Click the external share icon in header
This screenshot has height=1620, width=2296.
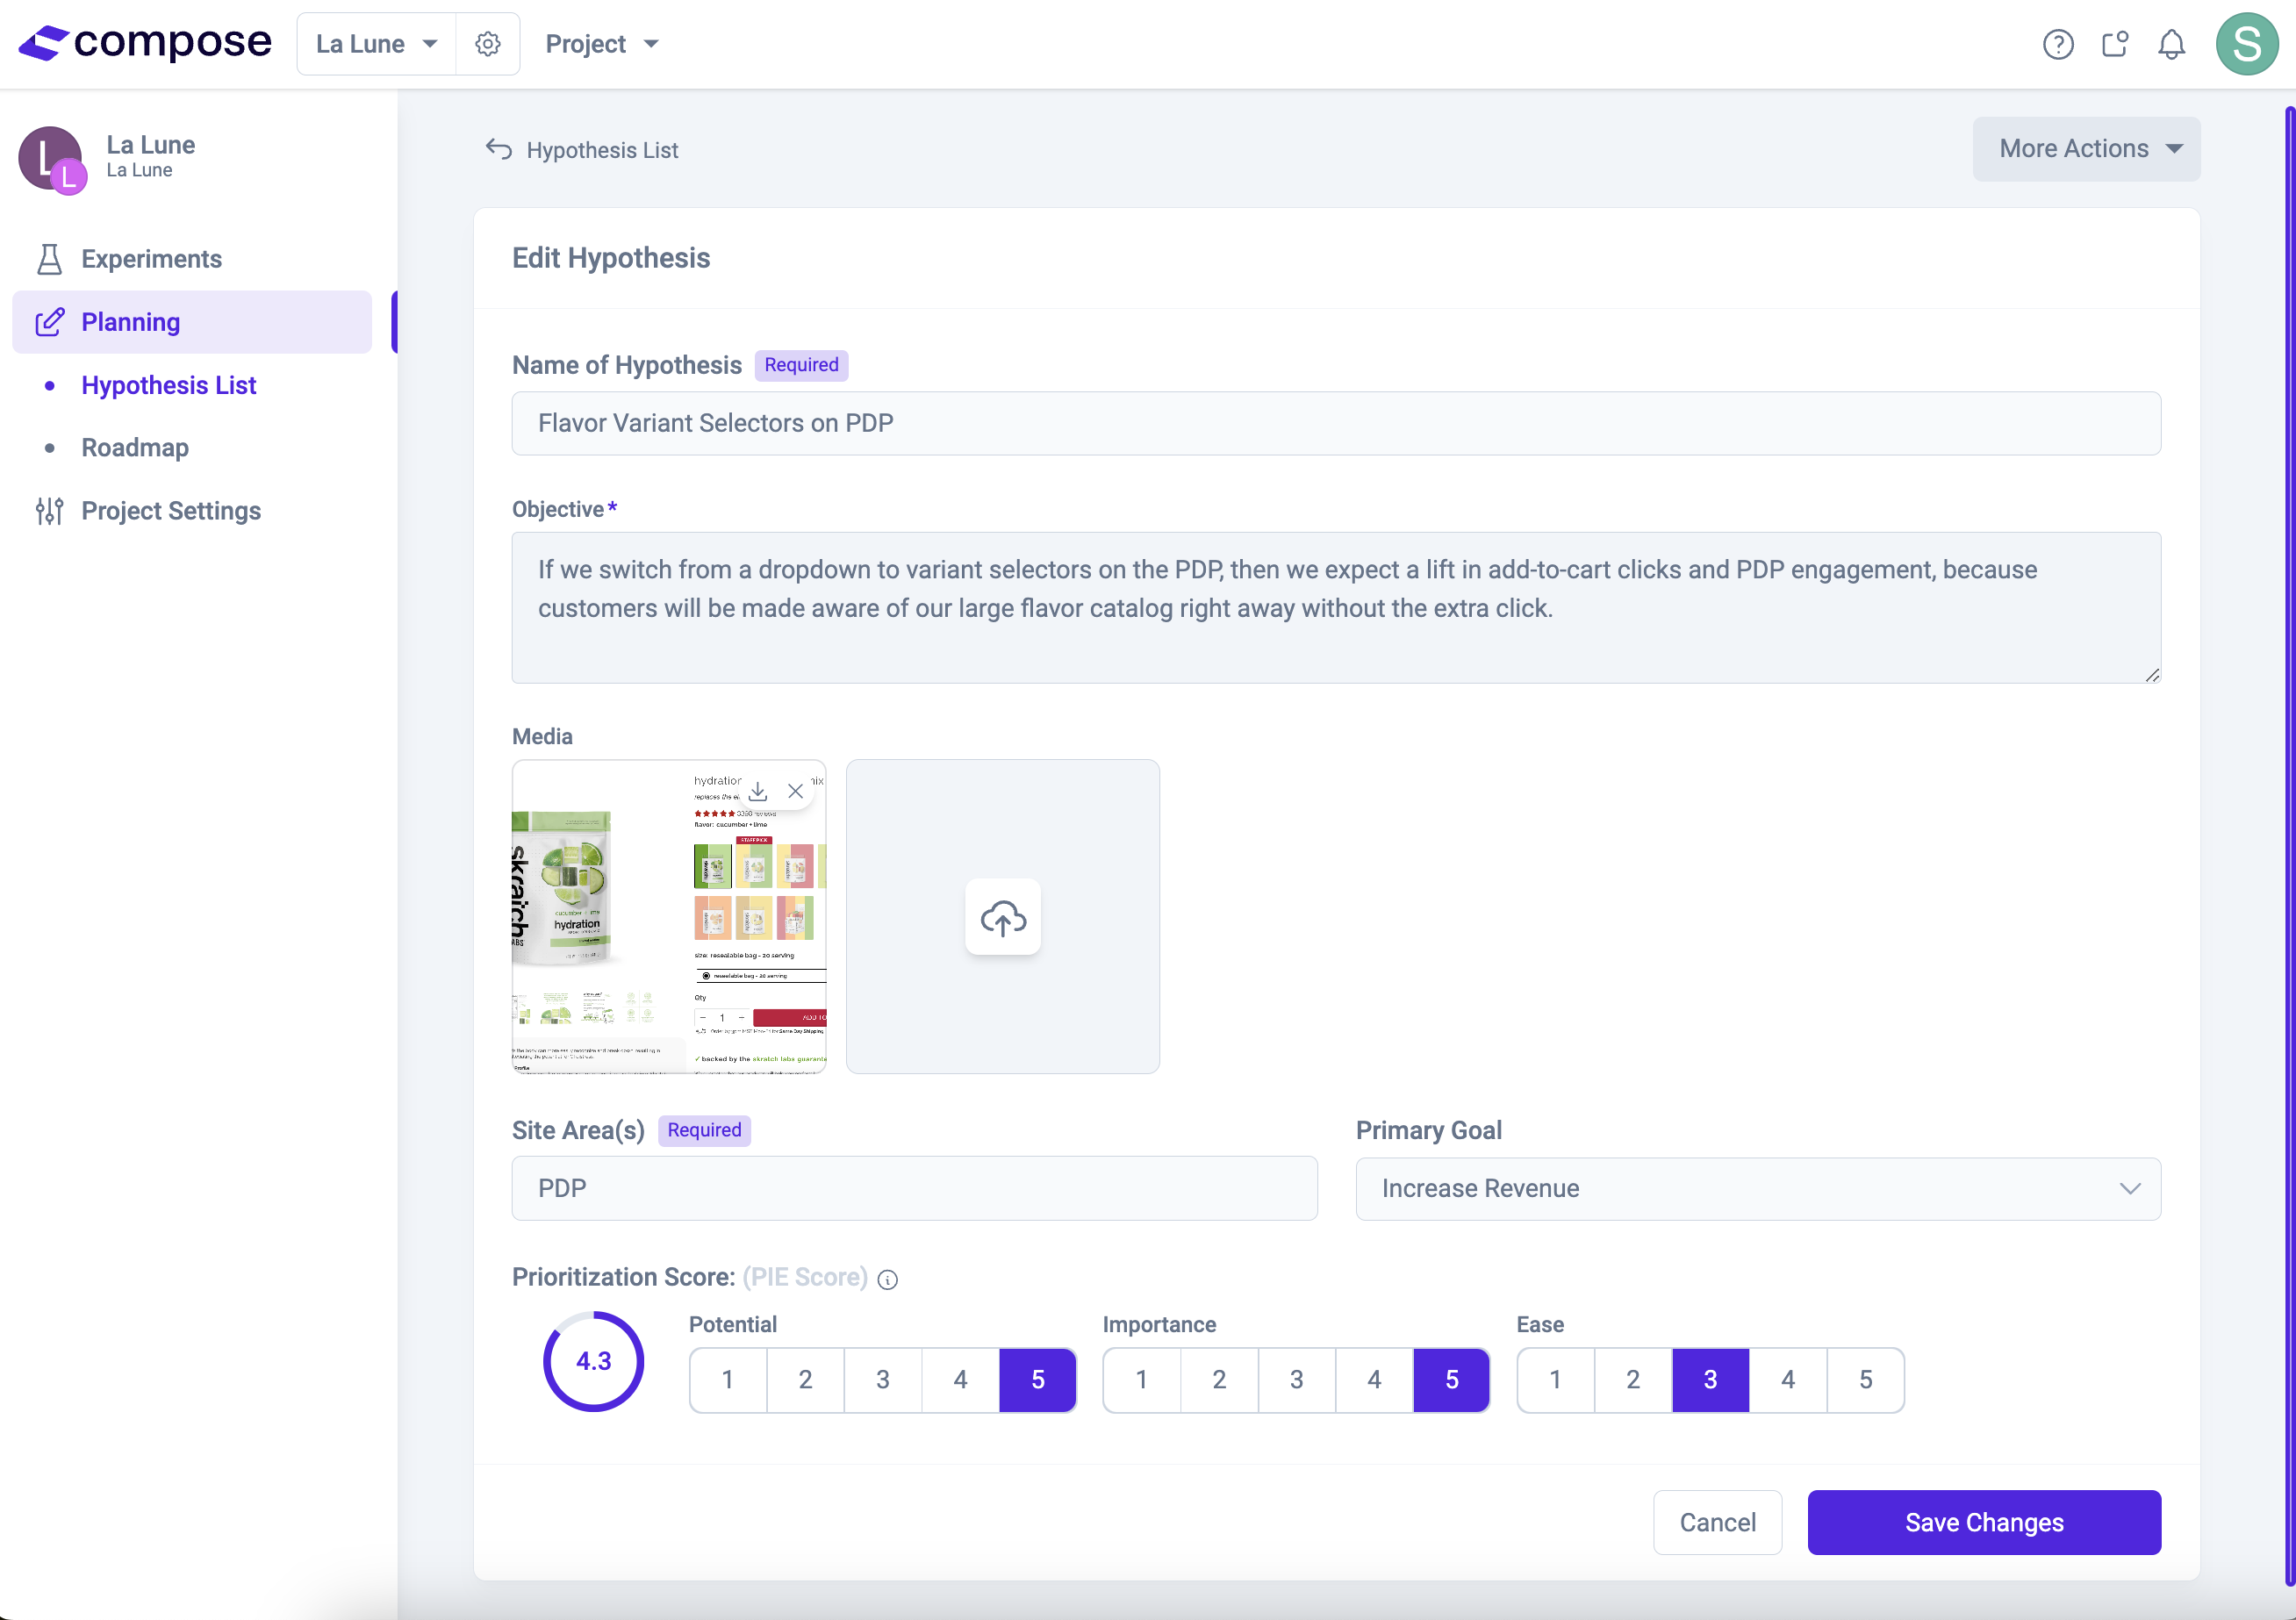[2114, 44]
